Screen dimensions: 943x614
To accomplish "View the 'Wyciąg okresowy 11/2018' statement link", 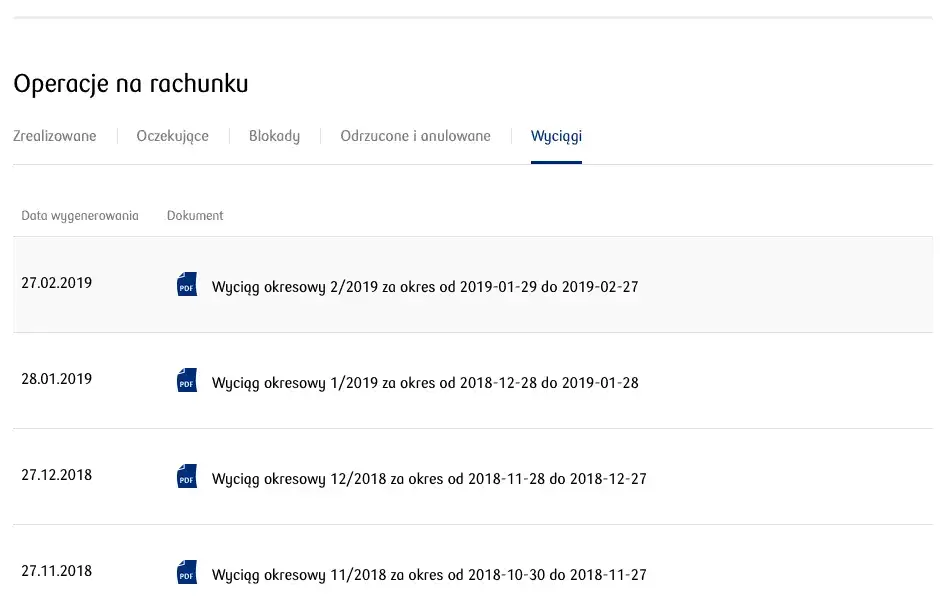I will 429,575.
